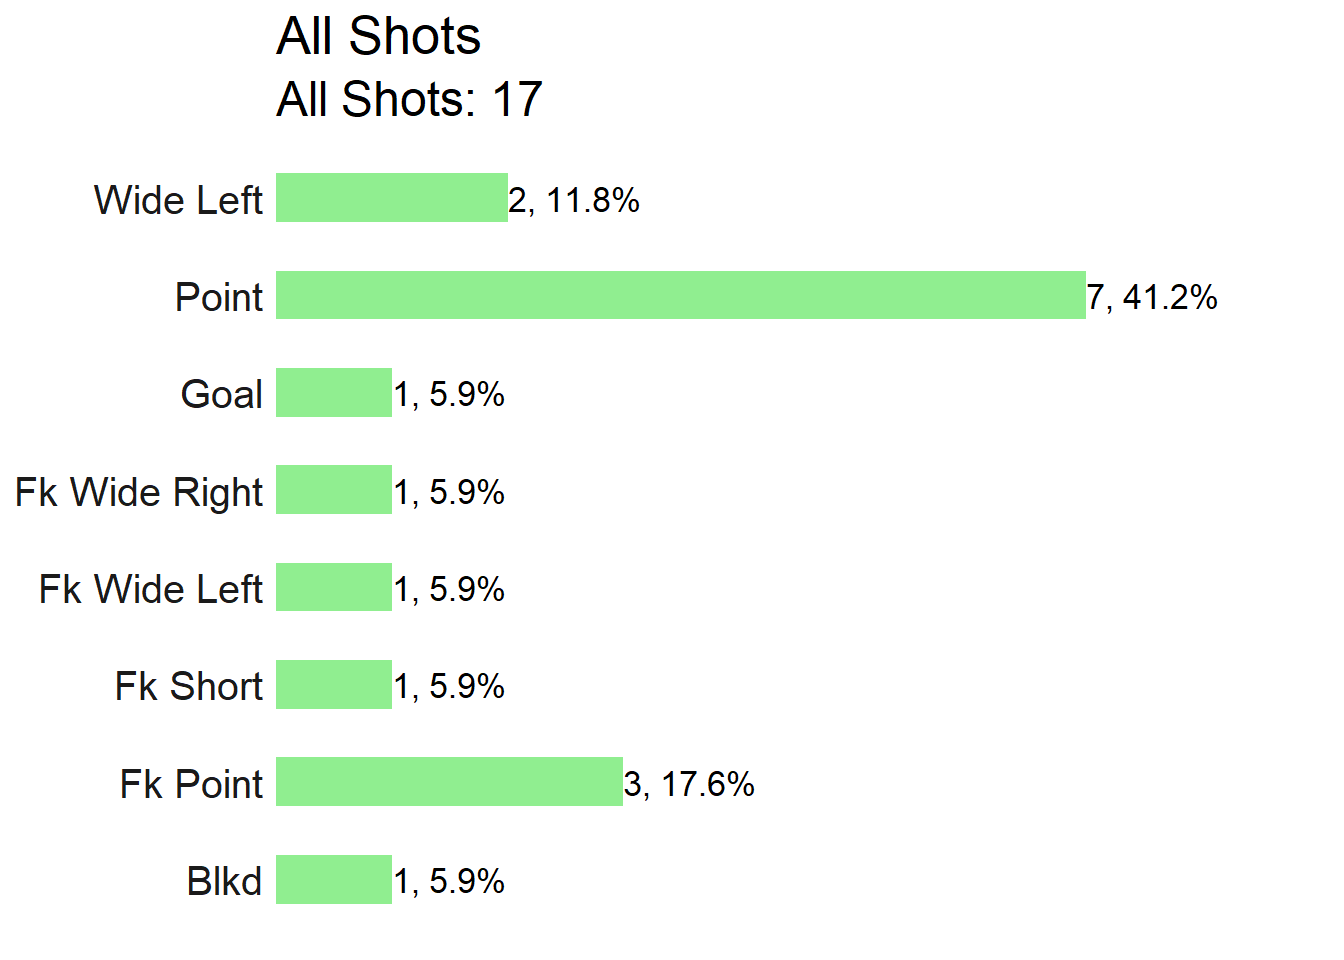Click the Goal green bar

coord(334,392)
